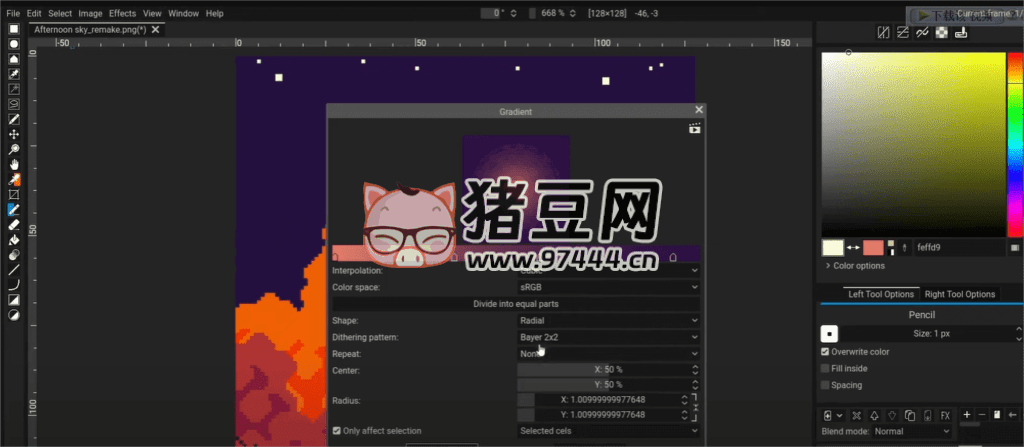The width and height of the screenshot is (1024, 447).
Task: Remove layer X icon
Action: [857, 416]
